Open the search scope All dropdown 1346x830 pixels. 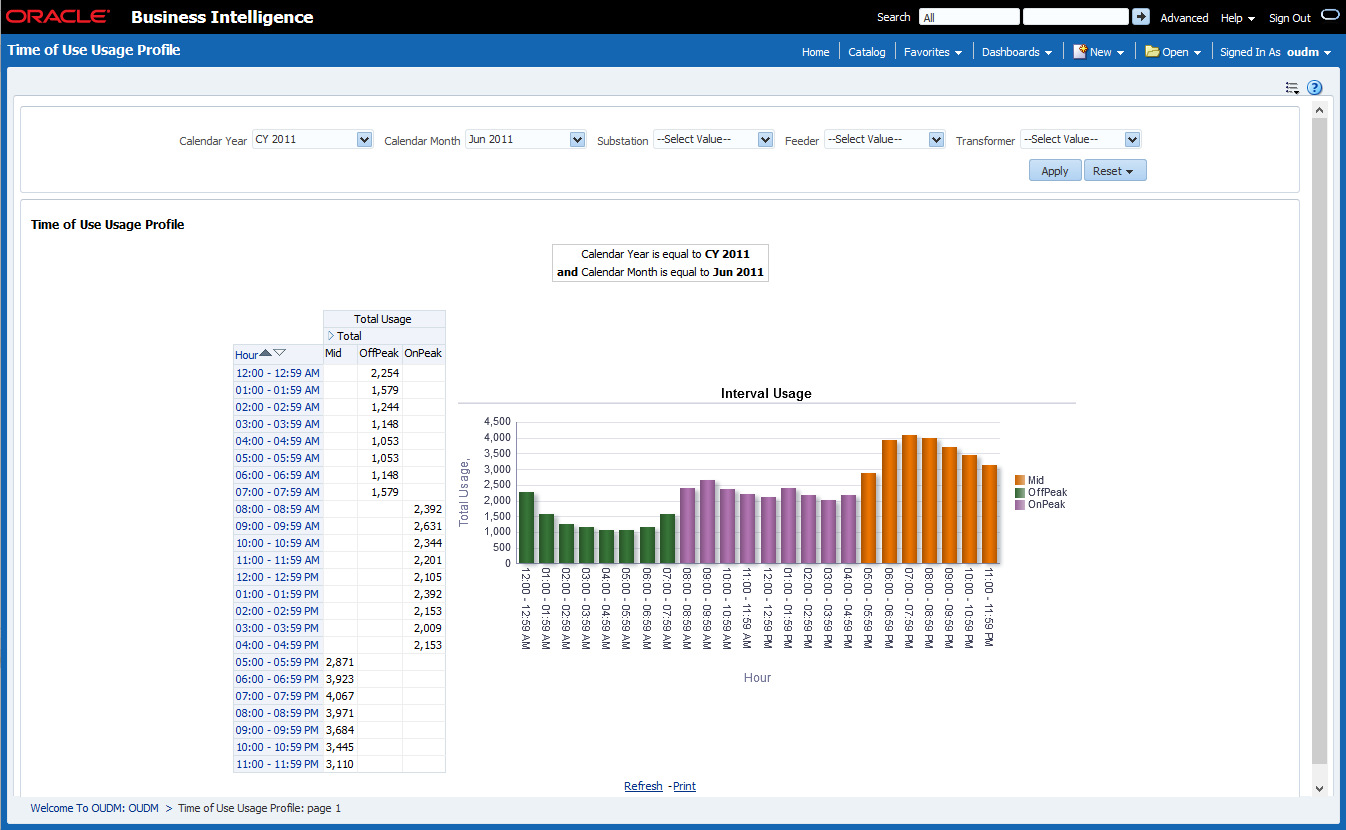point(970,17)
